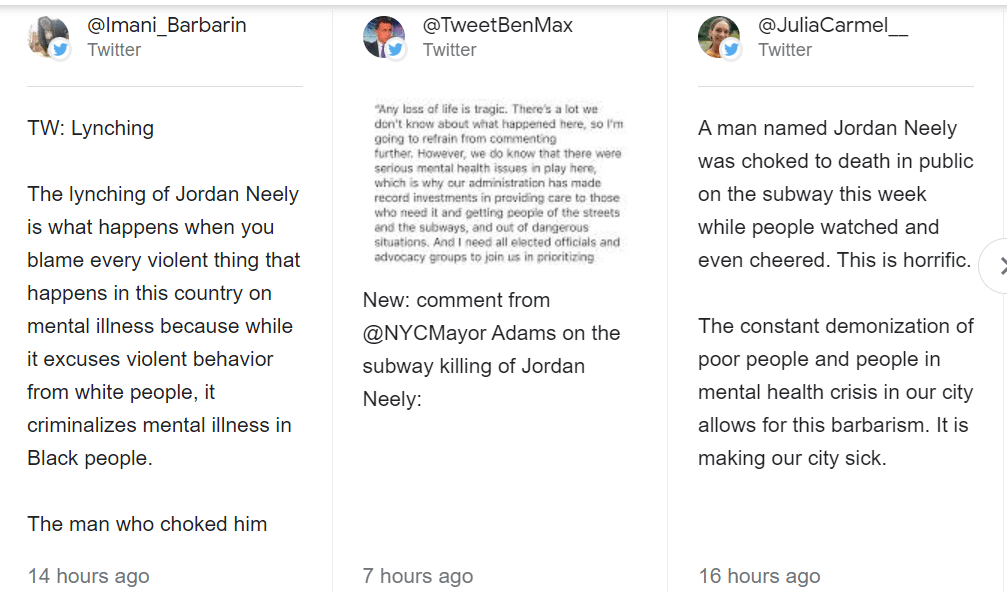Image resolution: width=1007 pixels, height=596 pixels.
Task: Click Twitter source label under @Imani_Barbarin
Action: click(x=114, y=50)
